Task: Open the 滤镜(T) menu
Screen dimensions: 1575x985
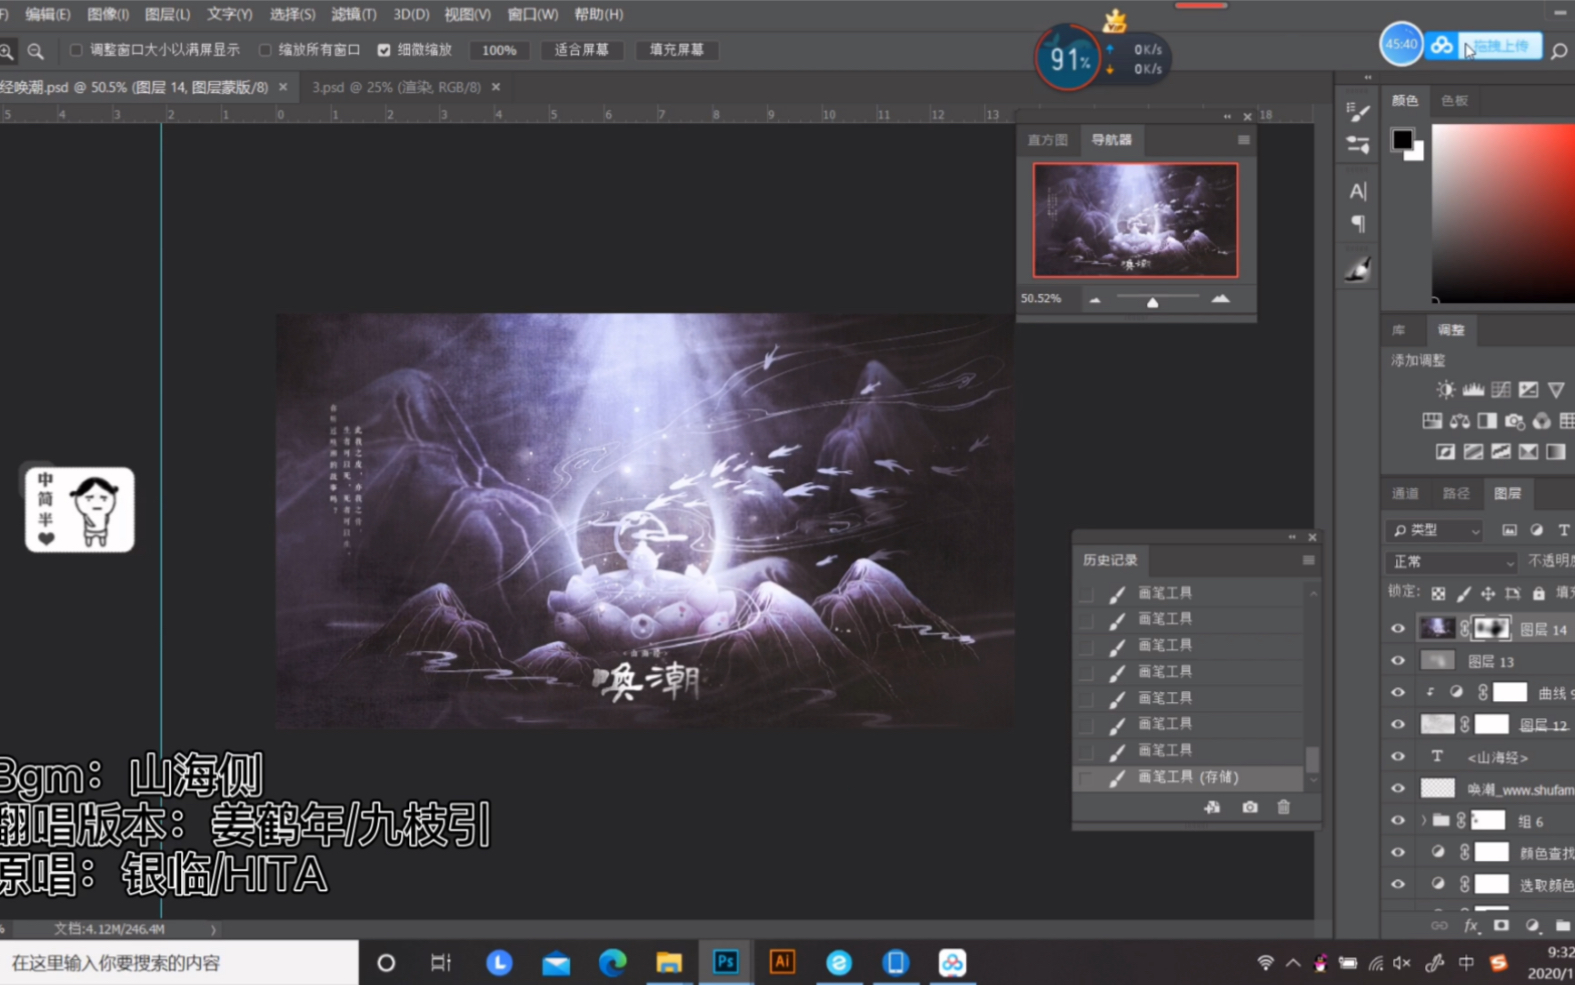Action: point(354,14)
